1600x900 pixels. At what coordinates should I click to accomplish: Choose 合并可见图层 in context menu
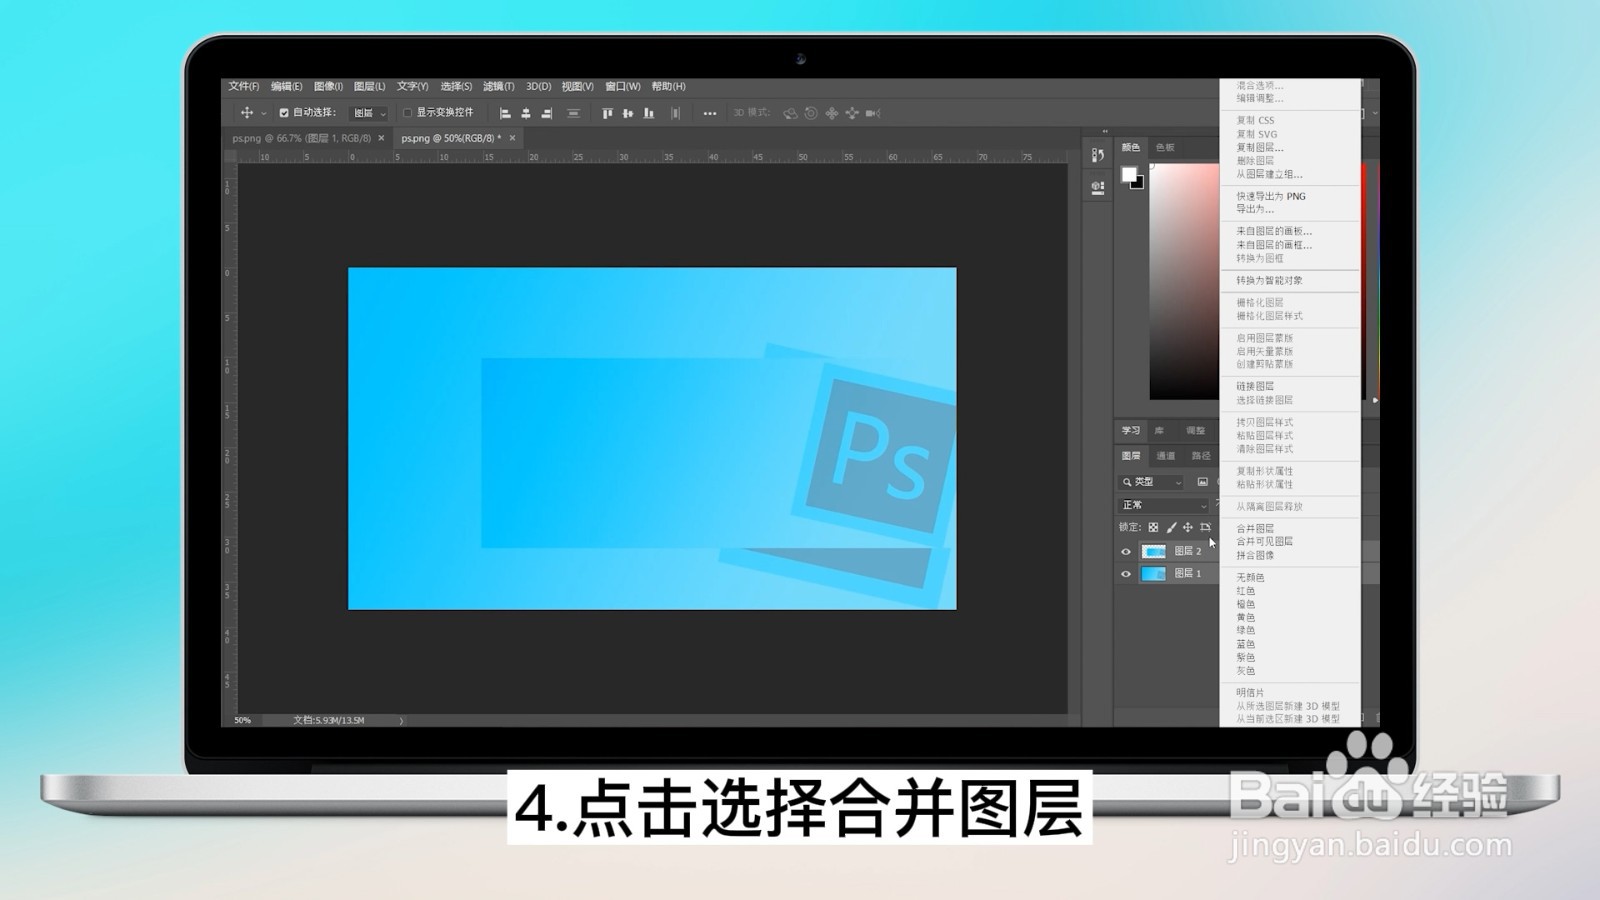[x=1264, y=541]
